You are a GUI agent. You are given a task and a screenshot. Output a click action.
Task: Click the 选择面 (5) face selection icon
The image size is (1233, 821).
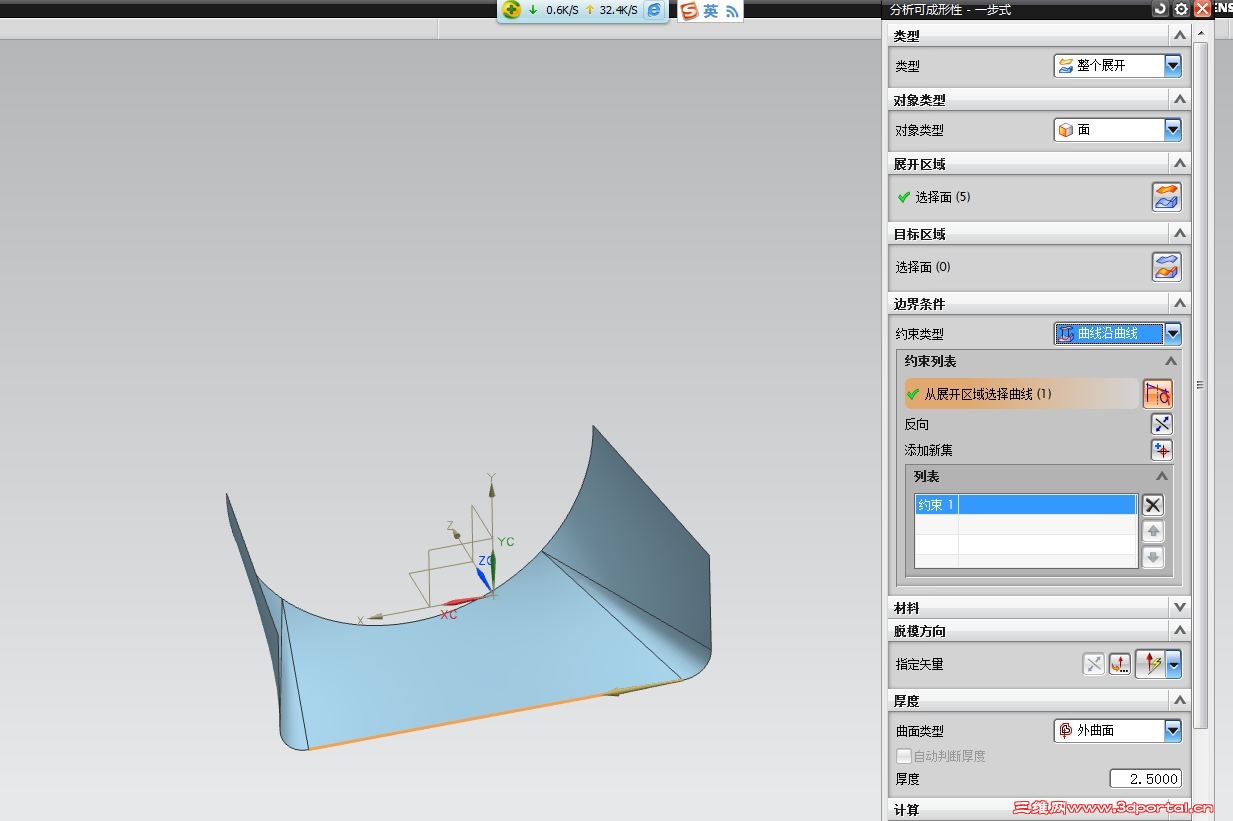[1166, 197]
